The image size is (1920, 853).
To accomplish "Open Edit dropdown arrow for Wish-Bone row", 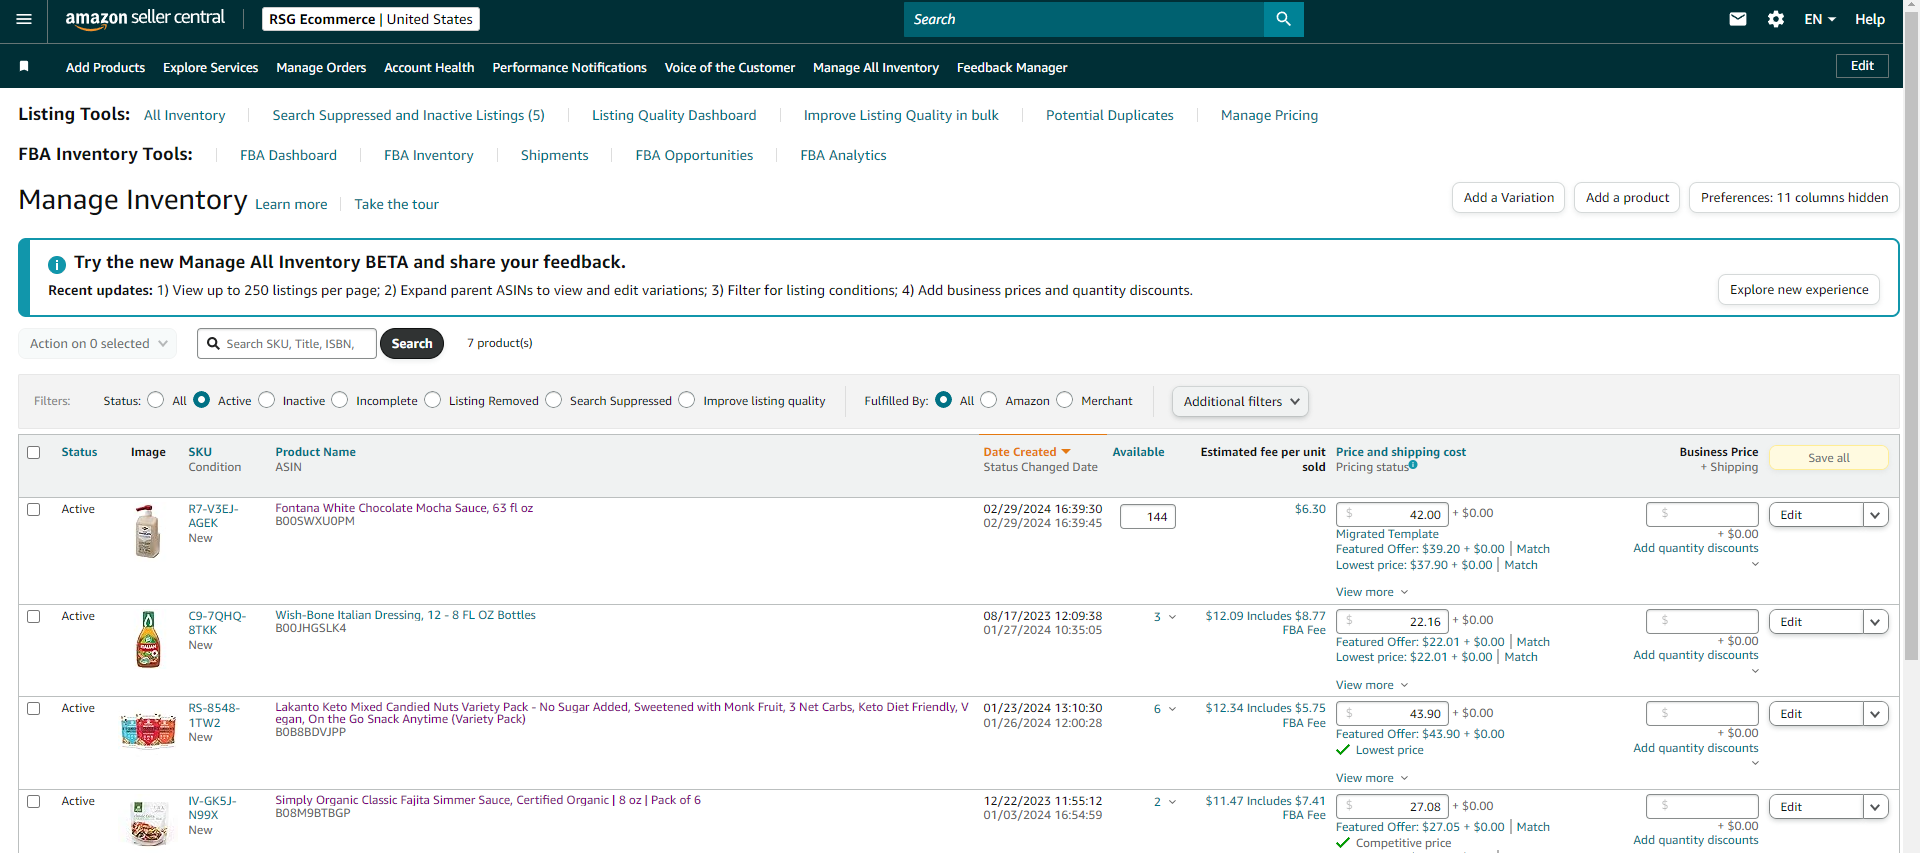I will coord(1875,622).
